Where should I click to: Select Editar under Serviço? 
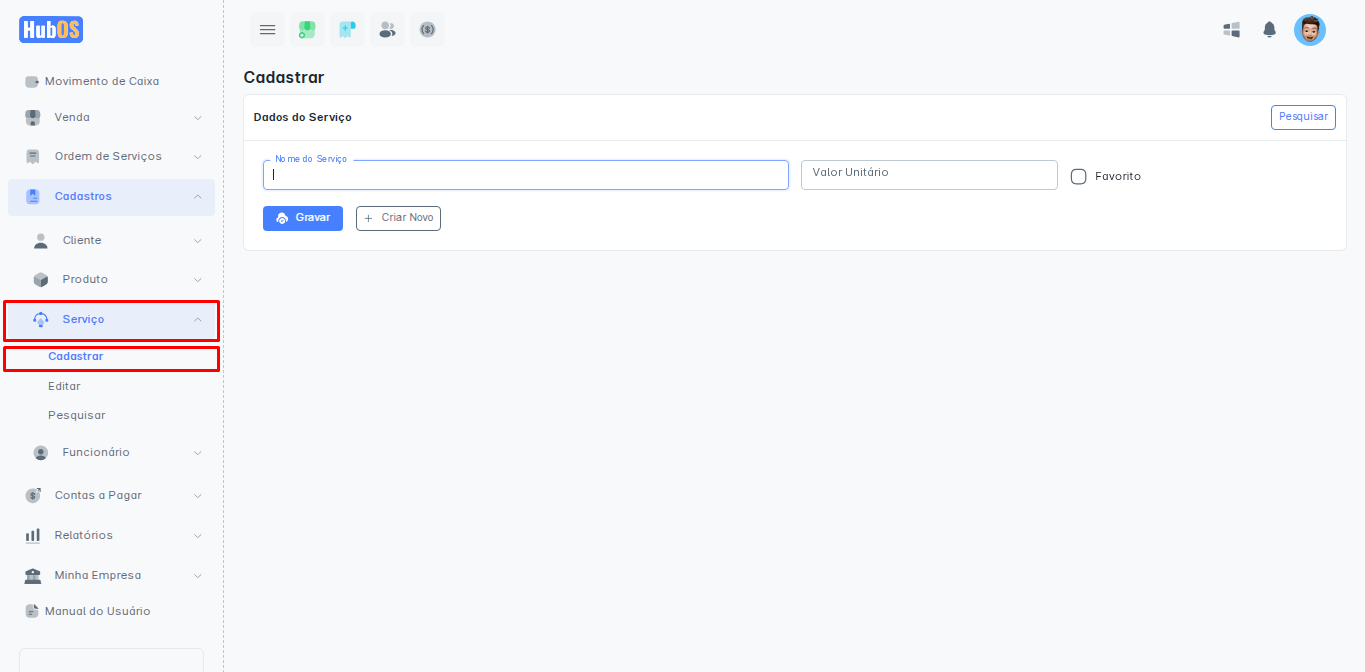pos(64,386)
